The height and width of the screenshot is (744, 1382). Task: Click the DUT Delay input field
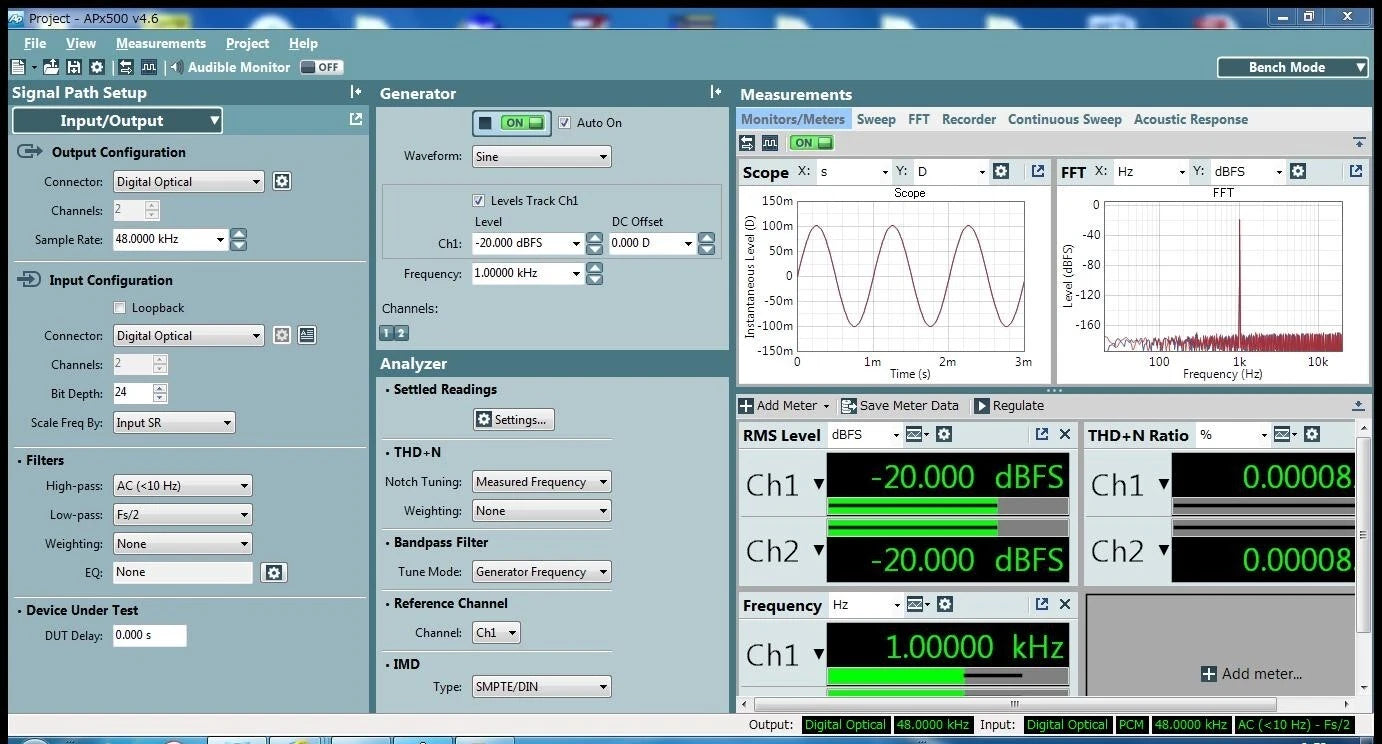pos(149,635)
